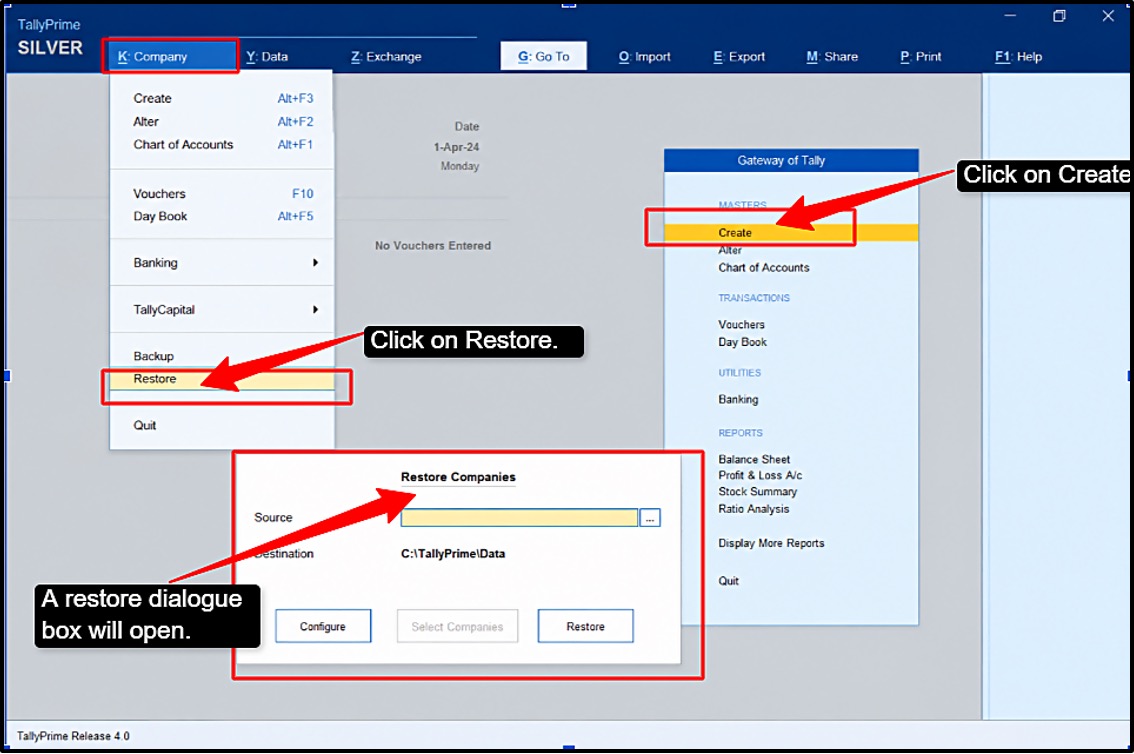
Task: Open Ratio Analysis report
Action: point(754,509)
